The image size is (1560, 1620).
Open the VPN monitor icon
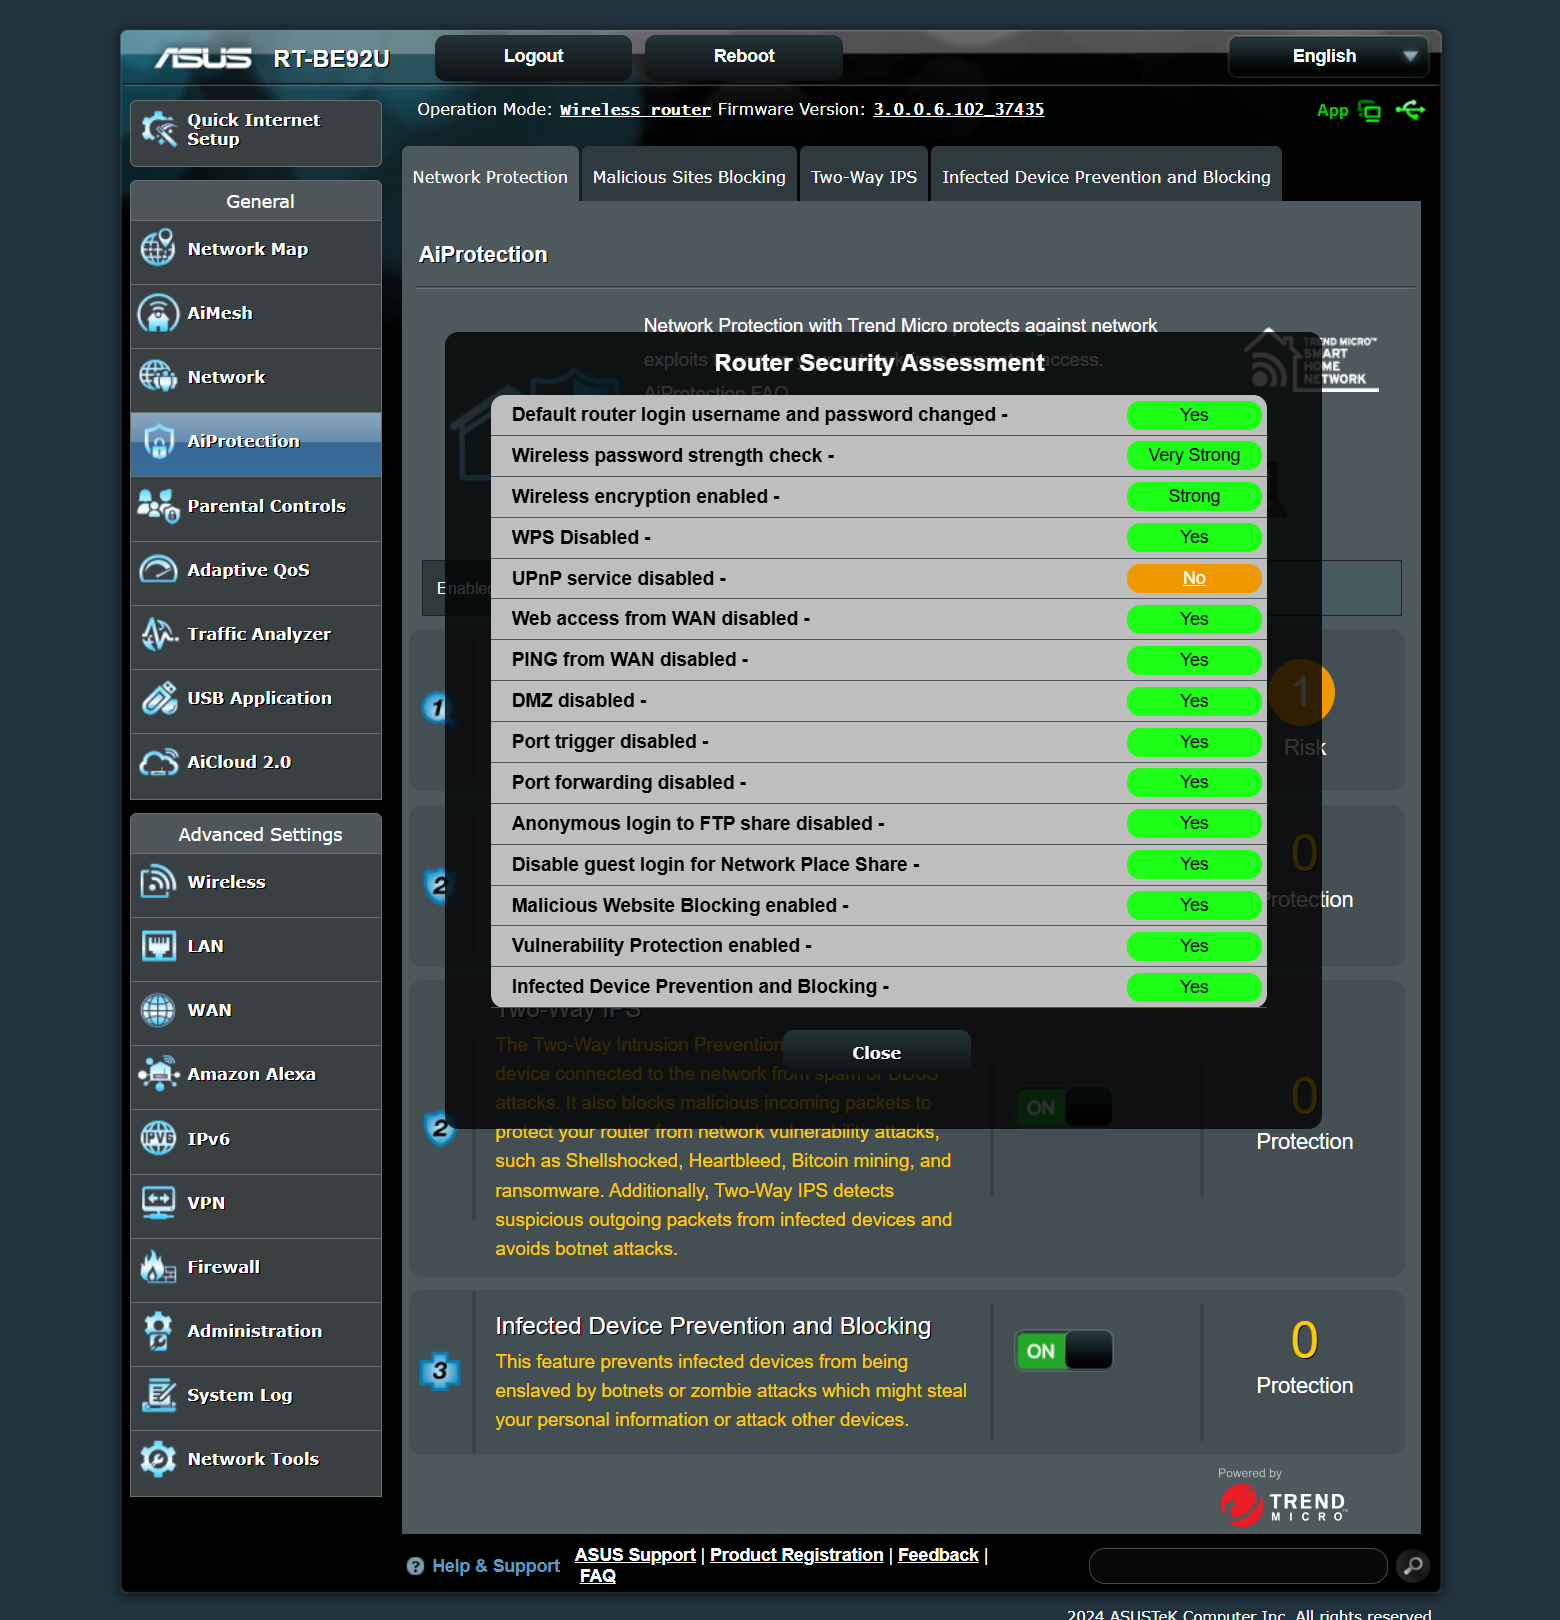click(158, 1203)
